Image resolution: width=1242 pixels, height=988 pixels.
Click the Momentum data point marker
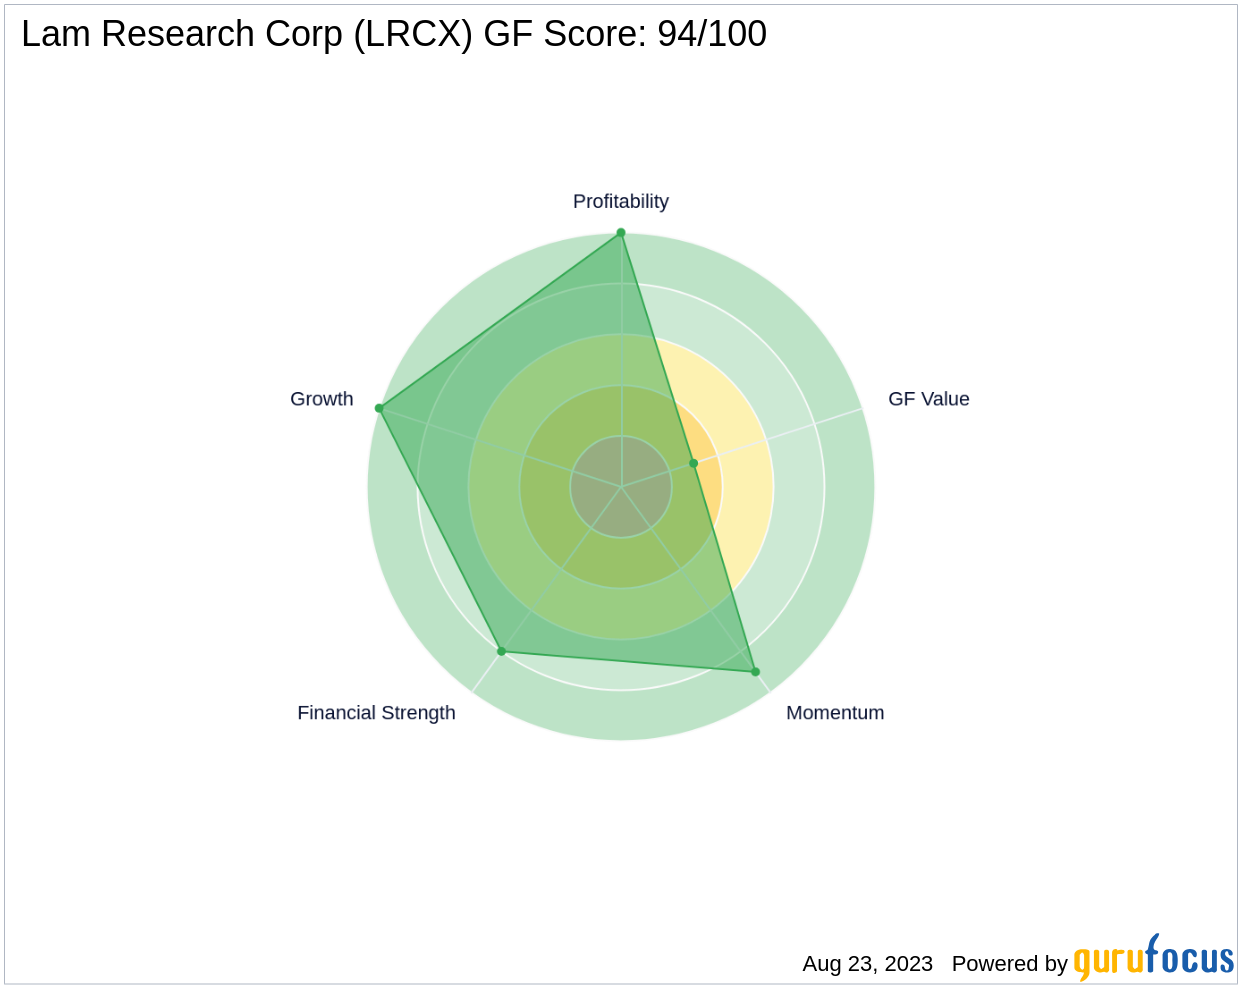(x=755, y=672)
